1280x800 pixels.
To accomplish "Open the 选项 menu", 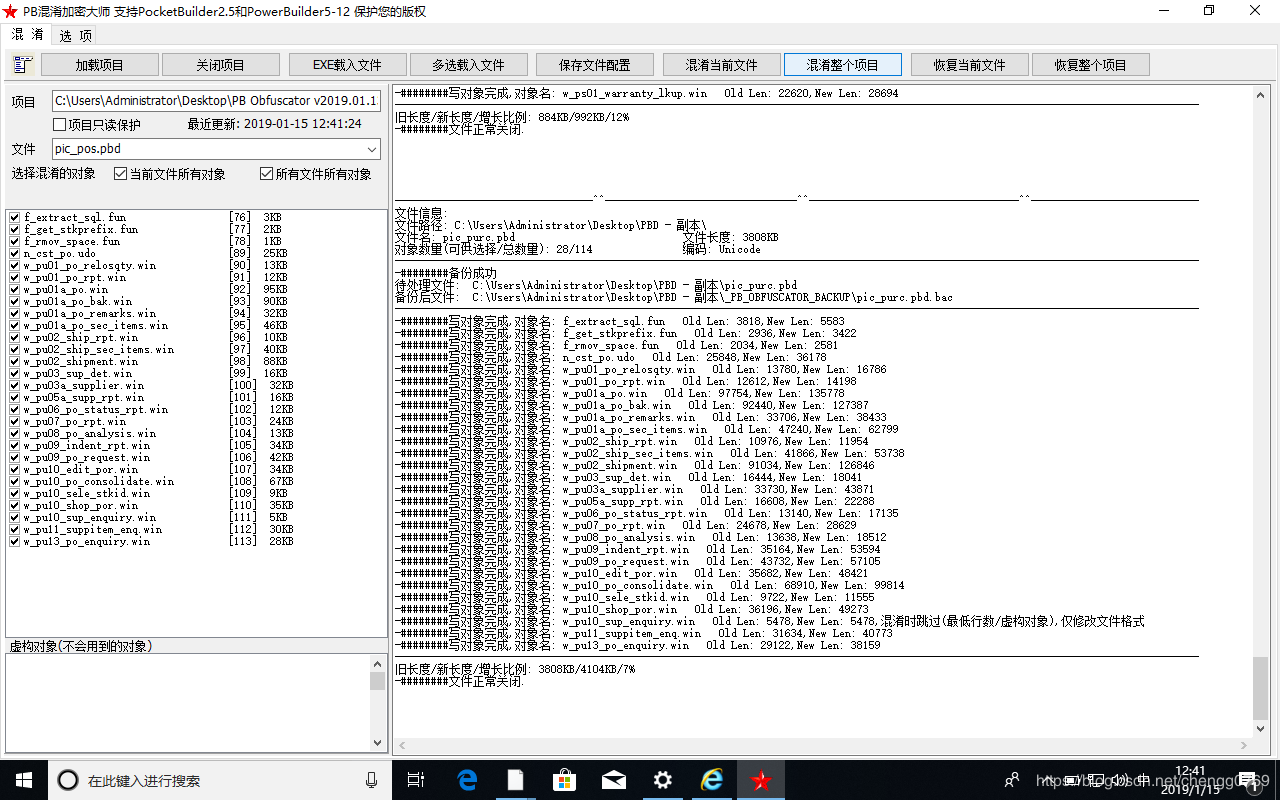I will pos(75,35).
